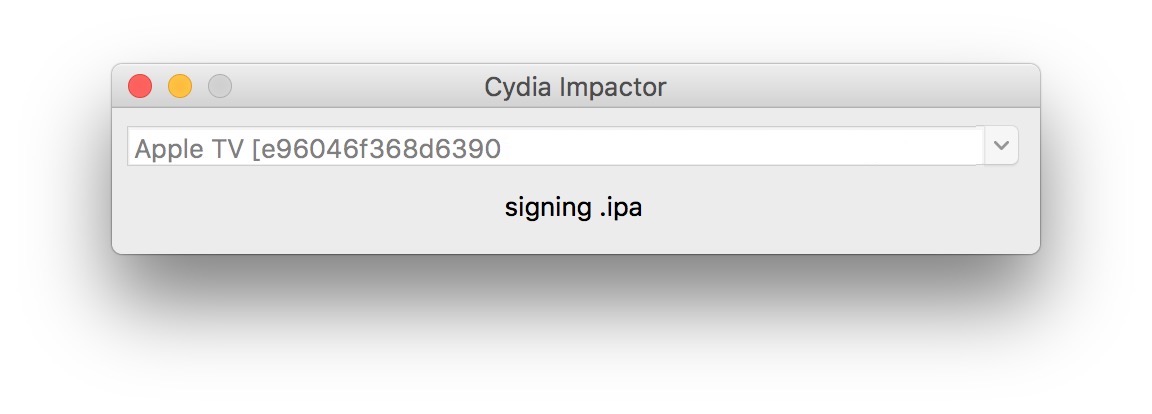Click the word "Cydia" in the title bar

pyautogui.click(x=519, y=87)
